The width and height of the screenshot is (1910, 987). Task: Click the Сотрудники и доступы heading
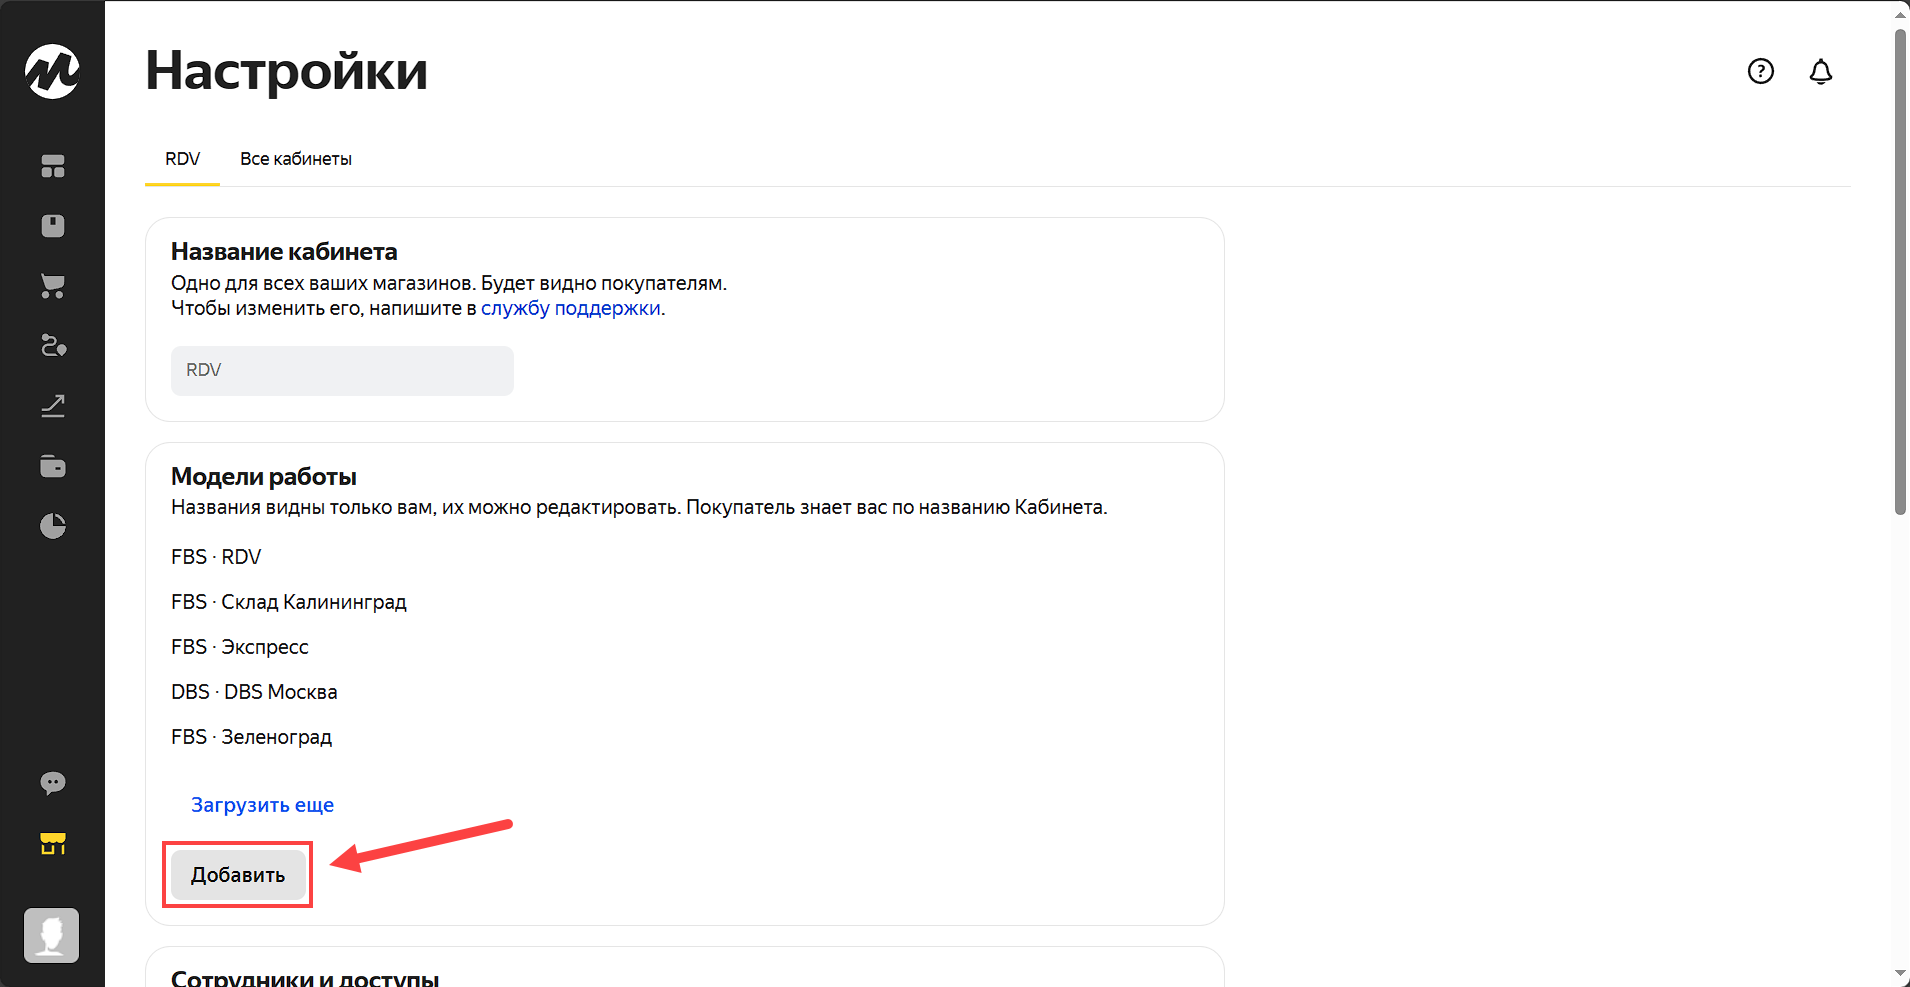click(305, 978)
